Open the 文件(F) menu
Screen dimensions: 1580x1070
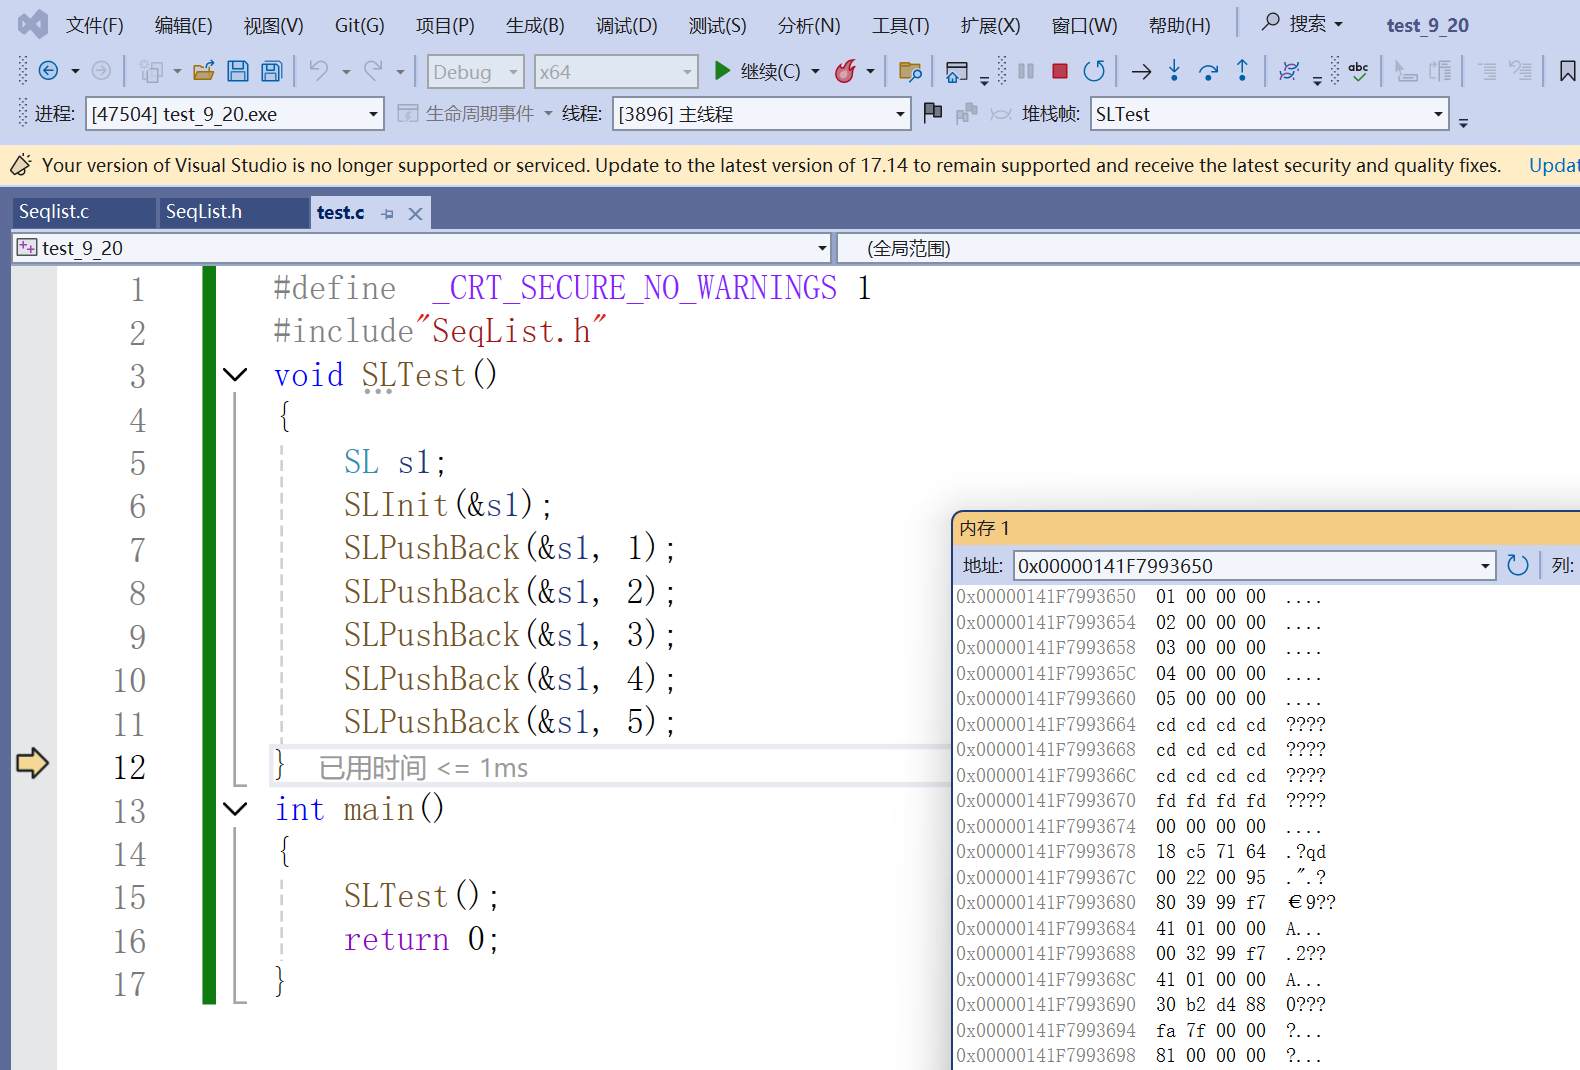coord(95,25)
